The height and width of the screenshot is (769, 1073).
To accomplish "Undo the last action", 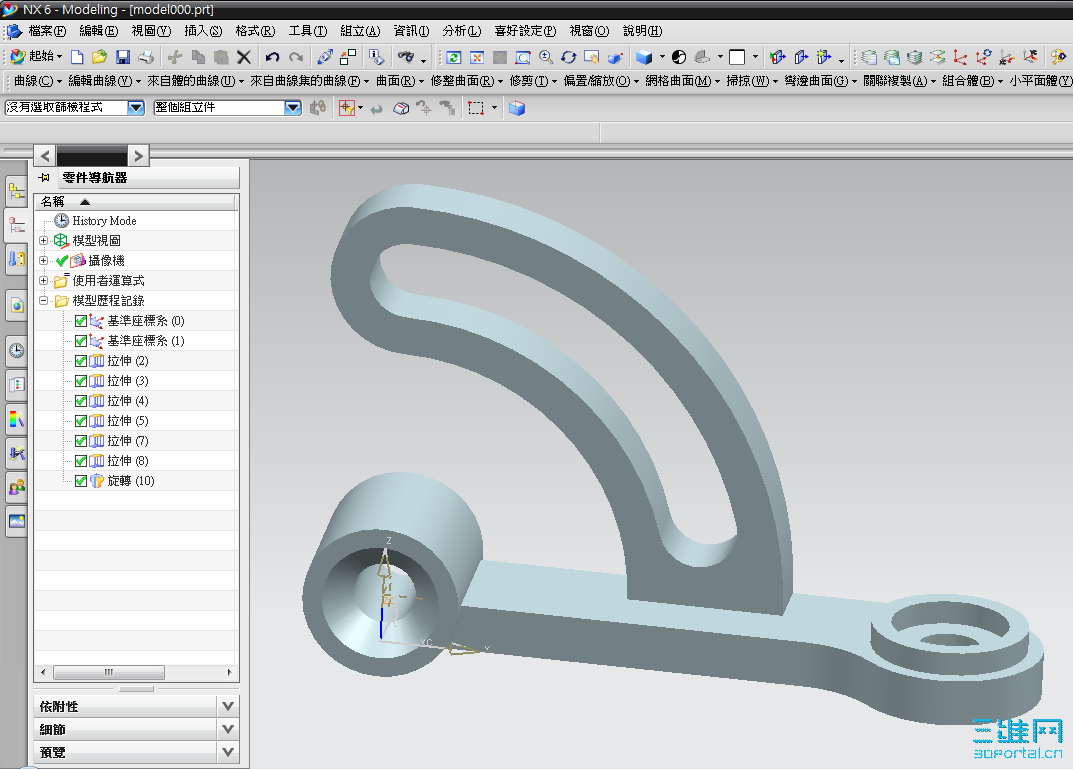I will 272,57.
